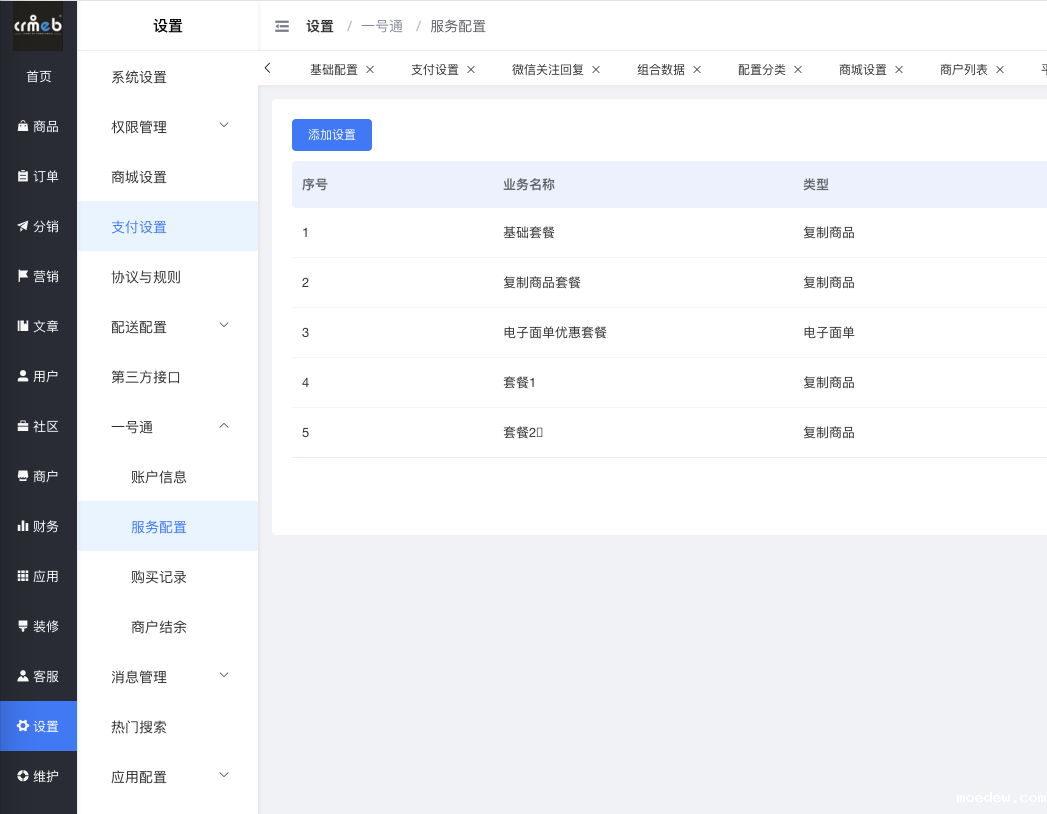
Task: Close the 微信关注回复 tab
Action: tap(596, 70)
